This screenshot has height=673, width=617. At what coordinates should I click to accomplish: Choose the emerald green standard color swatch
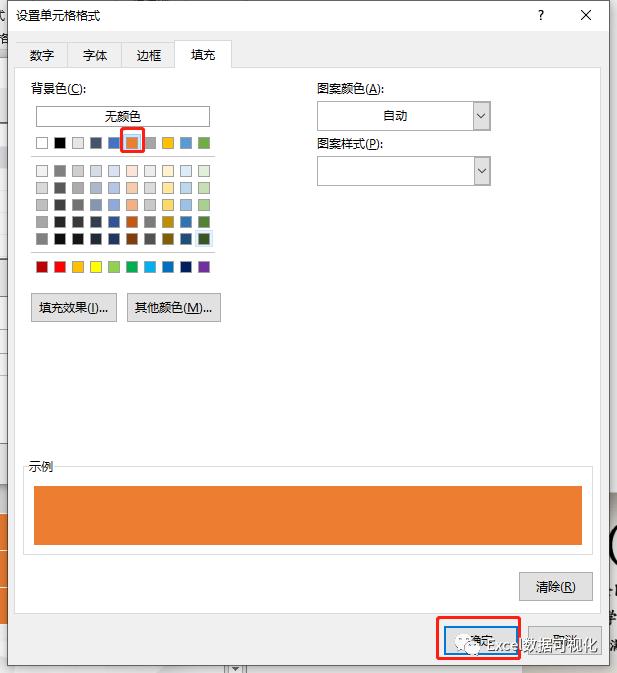[132, 267]
